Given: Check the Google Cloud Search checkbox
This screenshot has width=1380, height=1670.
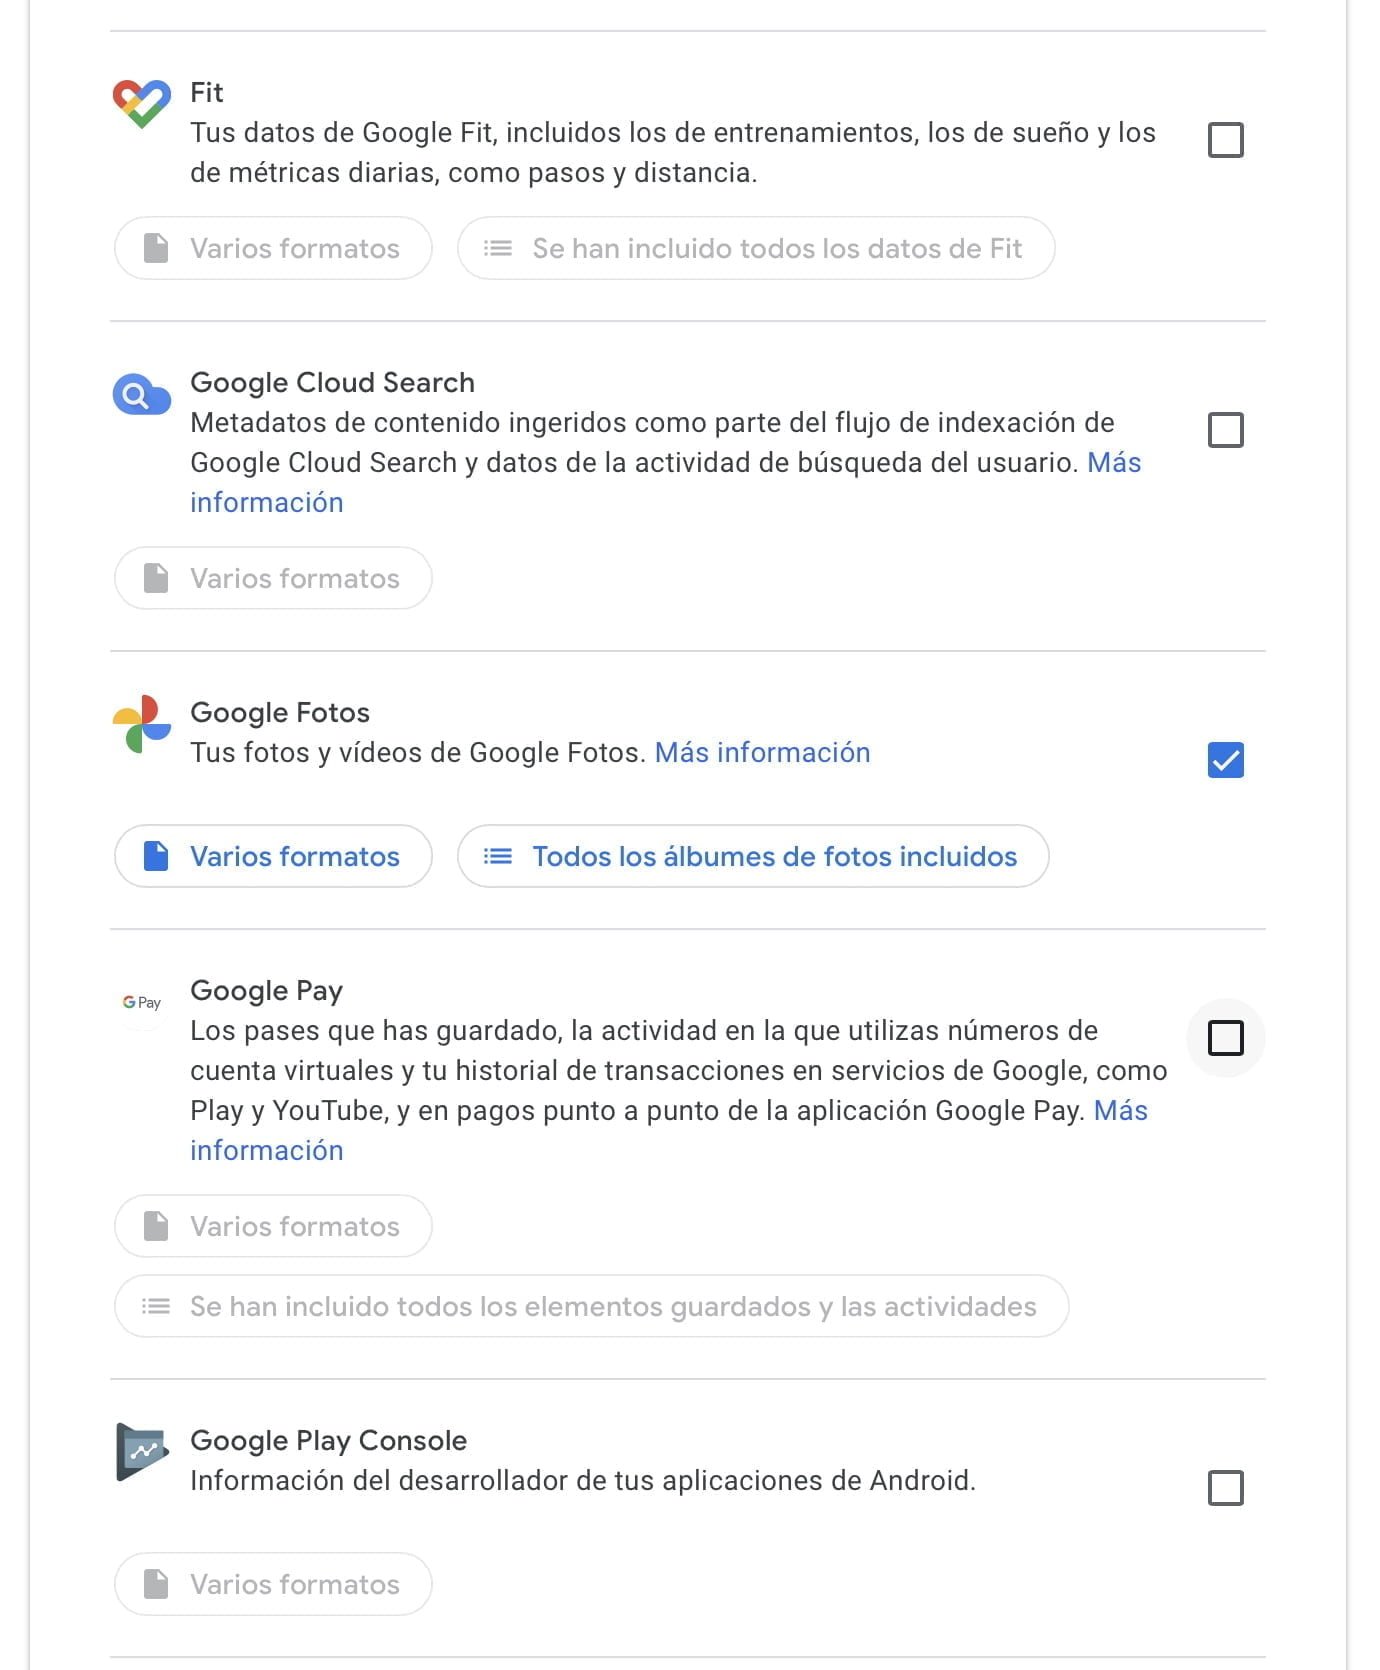Looking at the screenshot, I should (1226, 430).
